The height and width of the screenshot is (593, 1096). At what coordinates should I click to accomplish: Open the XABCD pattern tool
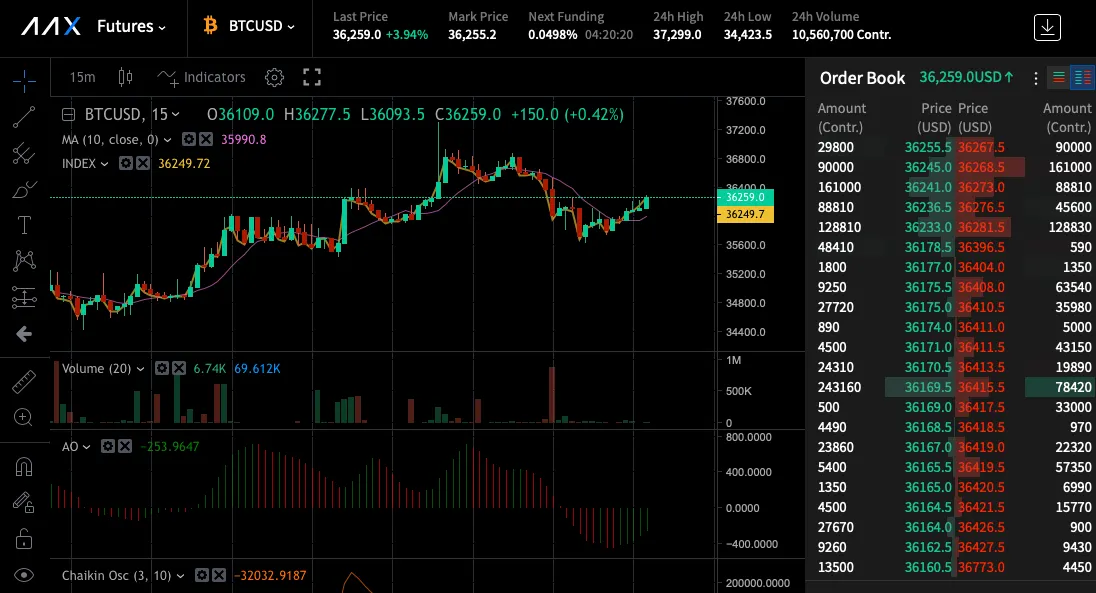24,260
